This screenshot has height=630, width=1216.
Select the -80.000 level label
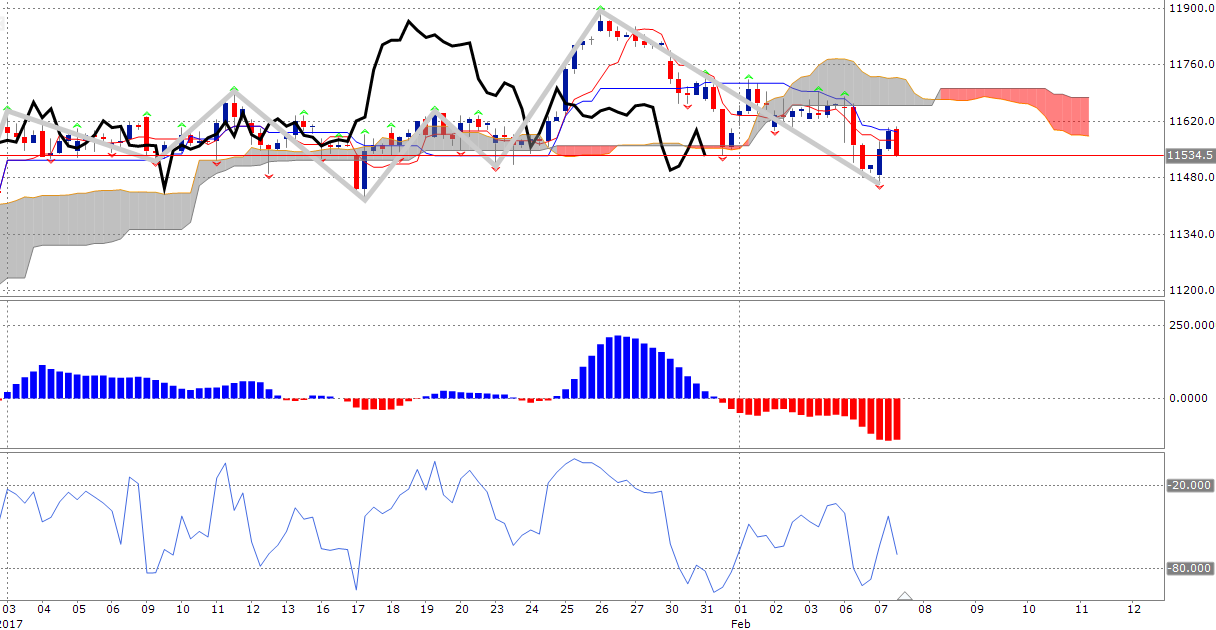pyautogui.click(x=1189, y=569)
